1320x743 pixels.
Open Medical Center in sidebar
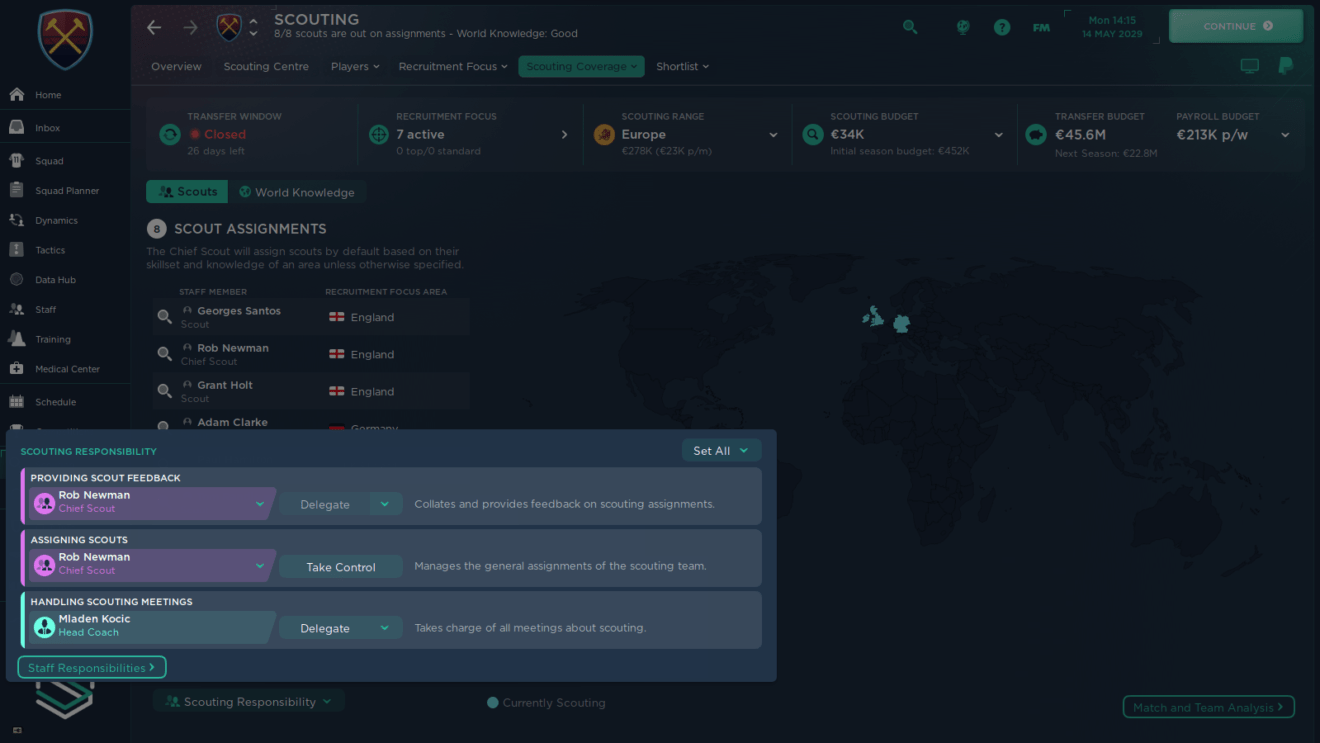click(x=67, y=369)
